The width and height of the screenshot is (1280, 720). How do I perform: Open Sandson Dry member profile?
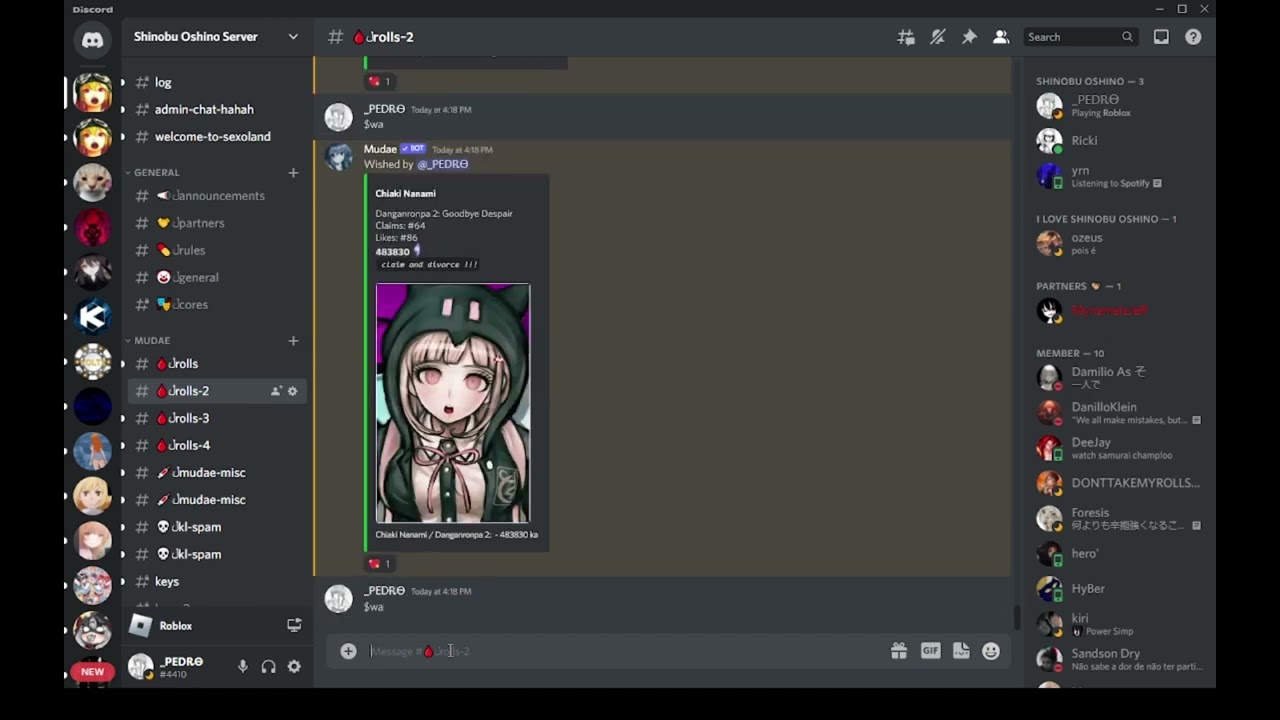(1118, 659)
